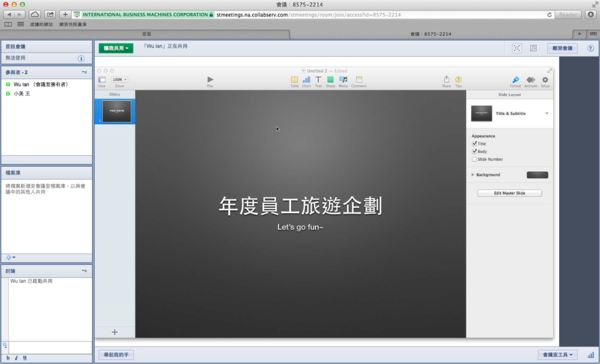Toggle the Title checkbox
The image size is (600, 364).
pos(474,144)
